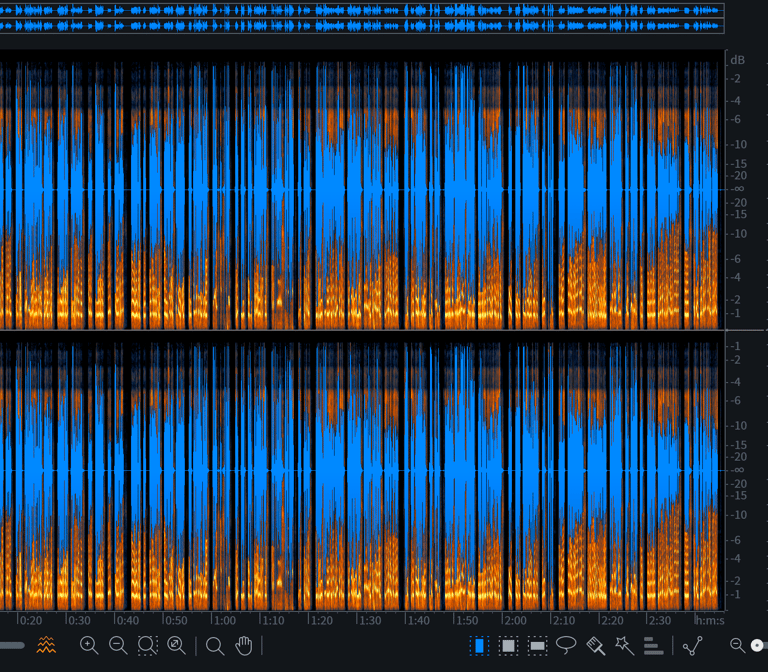Move the spectrogram/waveform opacity slider

[12, 645]
